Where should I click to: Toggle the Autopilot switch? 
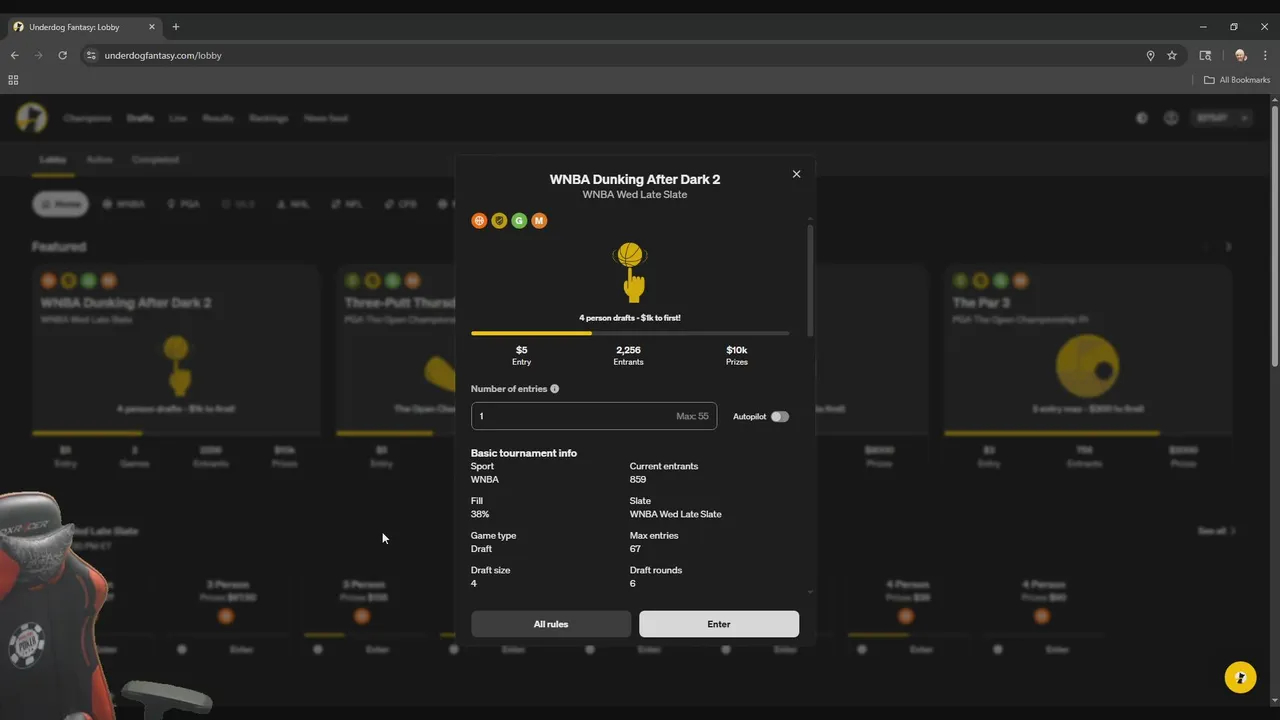(x=780, y=416)
